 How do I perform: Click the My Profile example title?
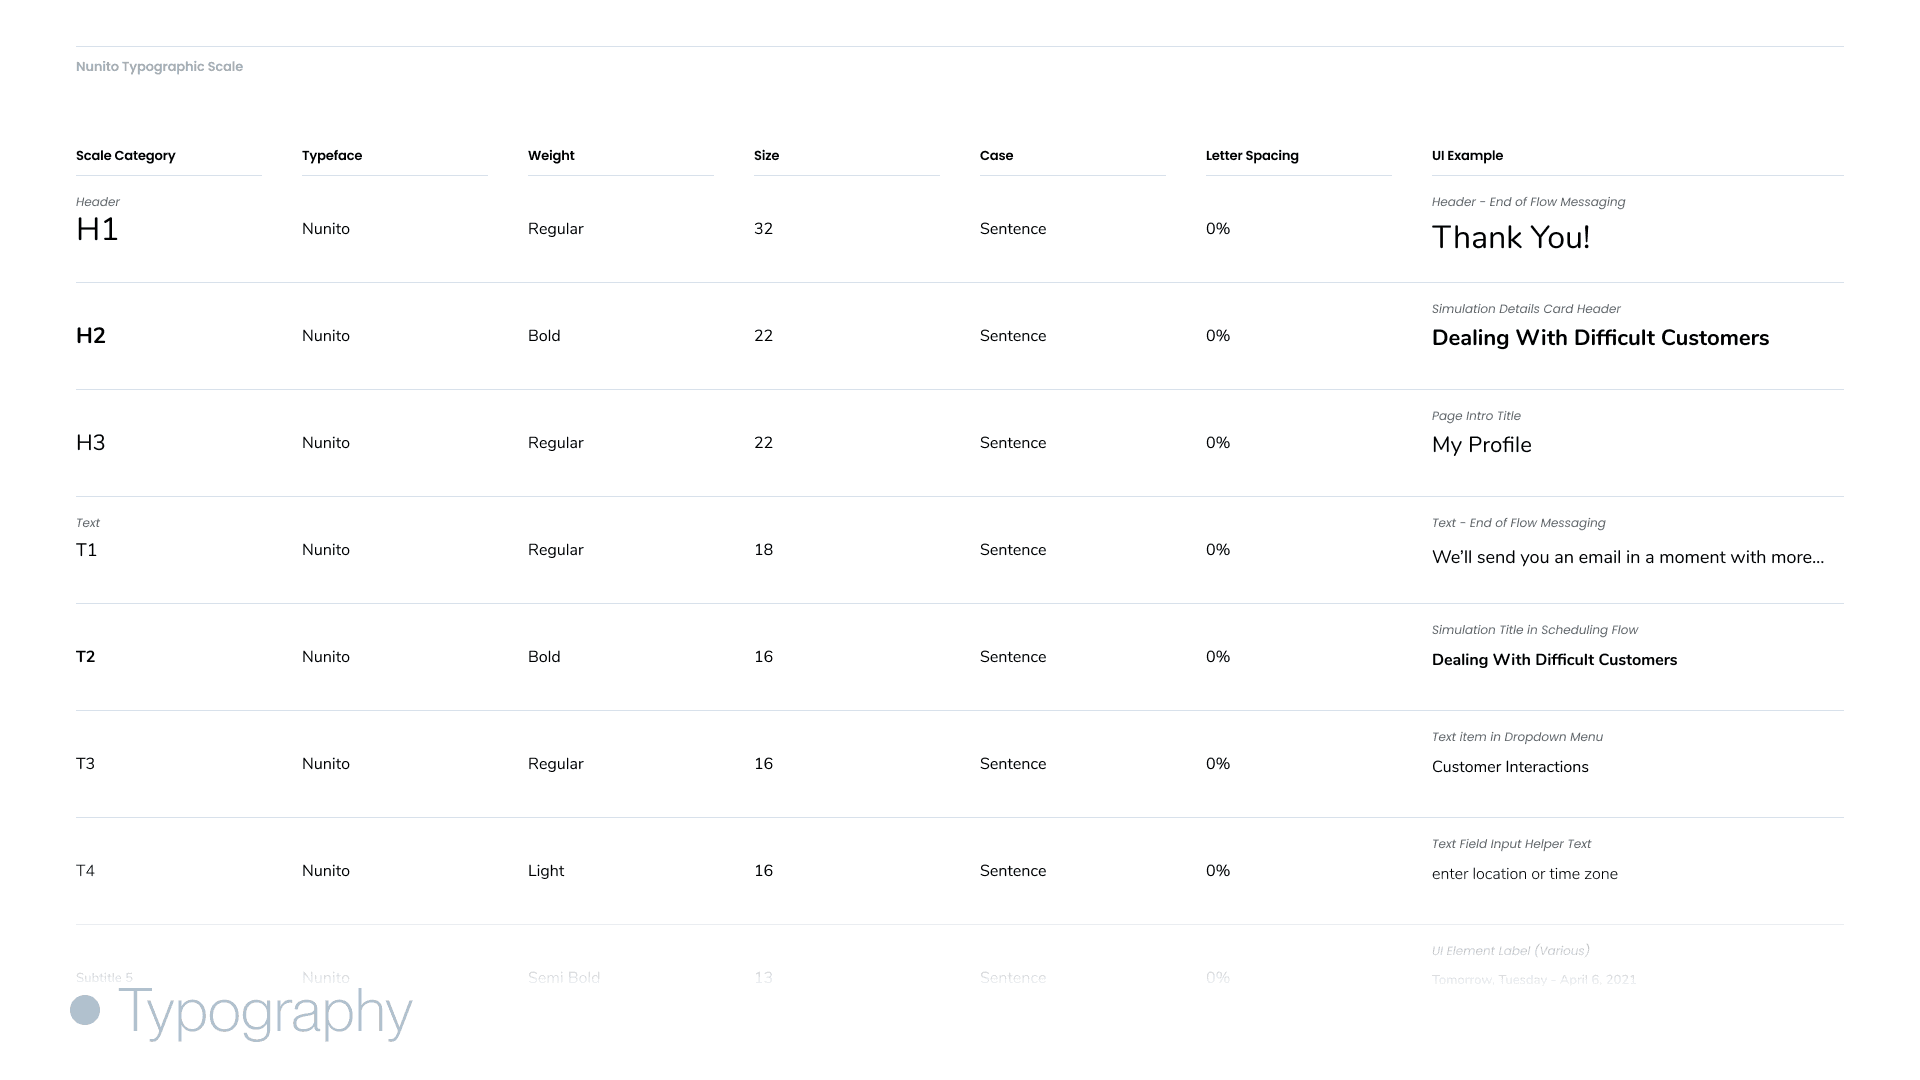pos(1481,445)
